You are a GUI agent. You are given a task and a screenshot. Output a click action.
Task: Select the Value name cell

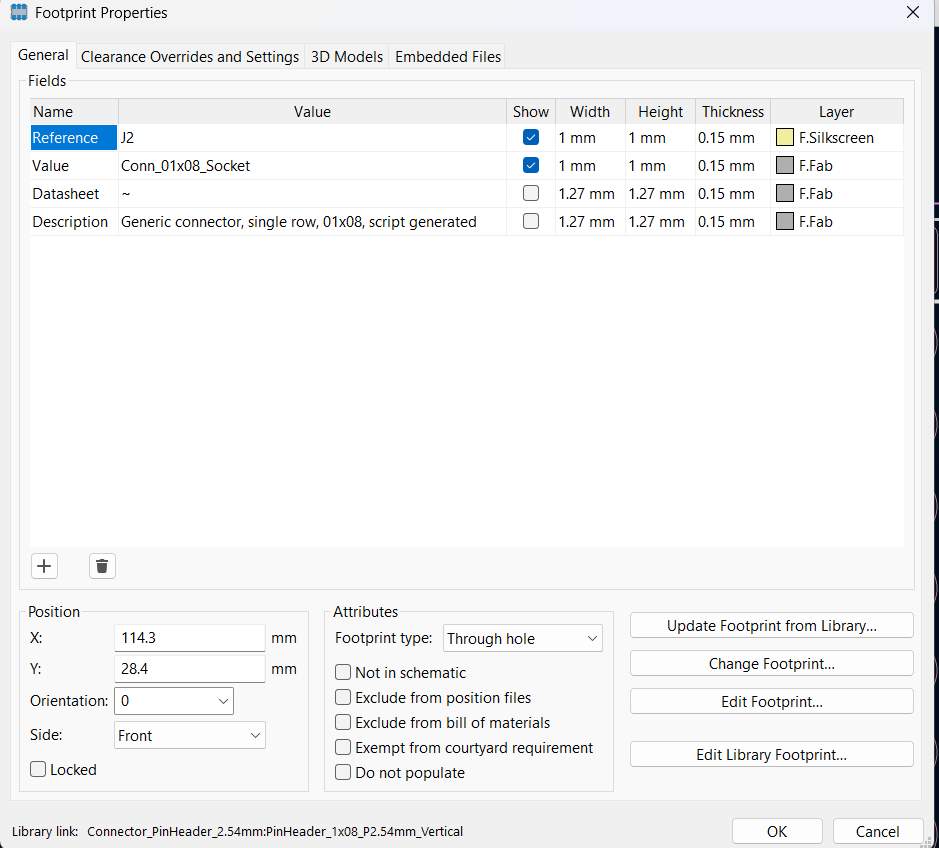[x=74, y=165]
